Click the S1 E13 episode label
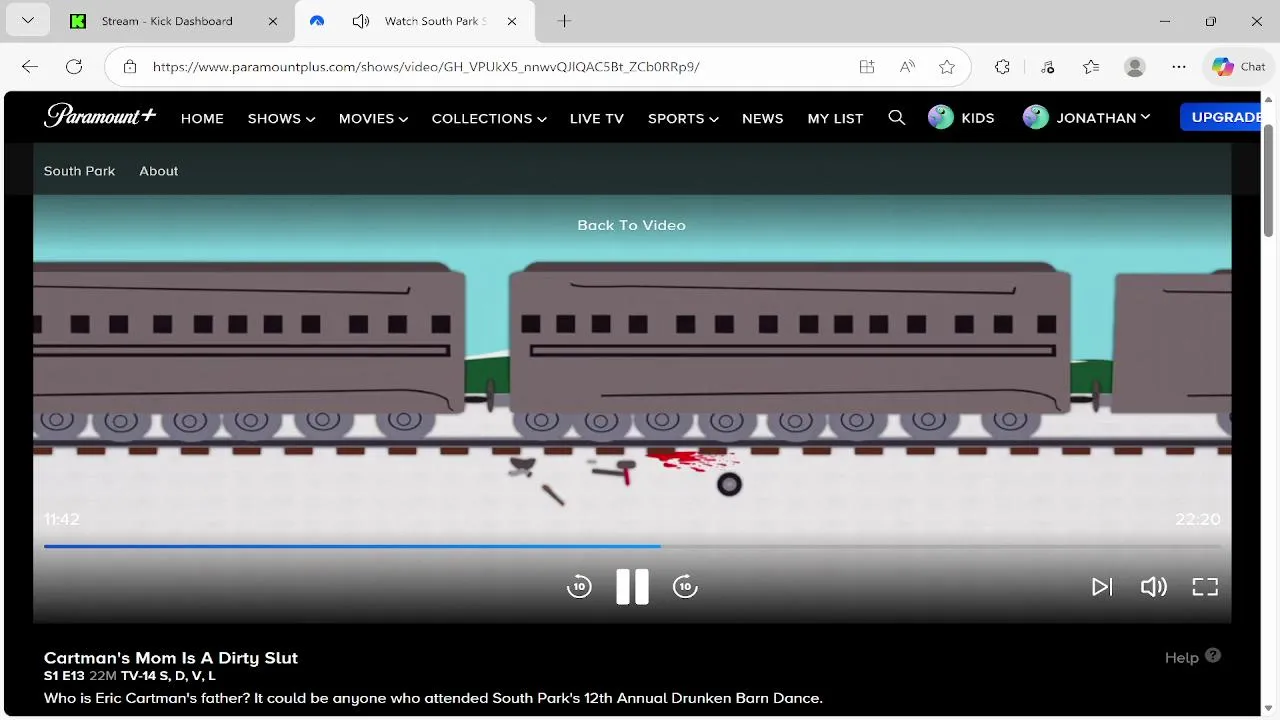Viewport: 1280px width, 720px height. [64, 676]
